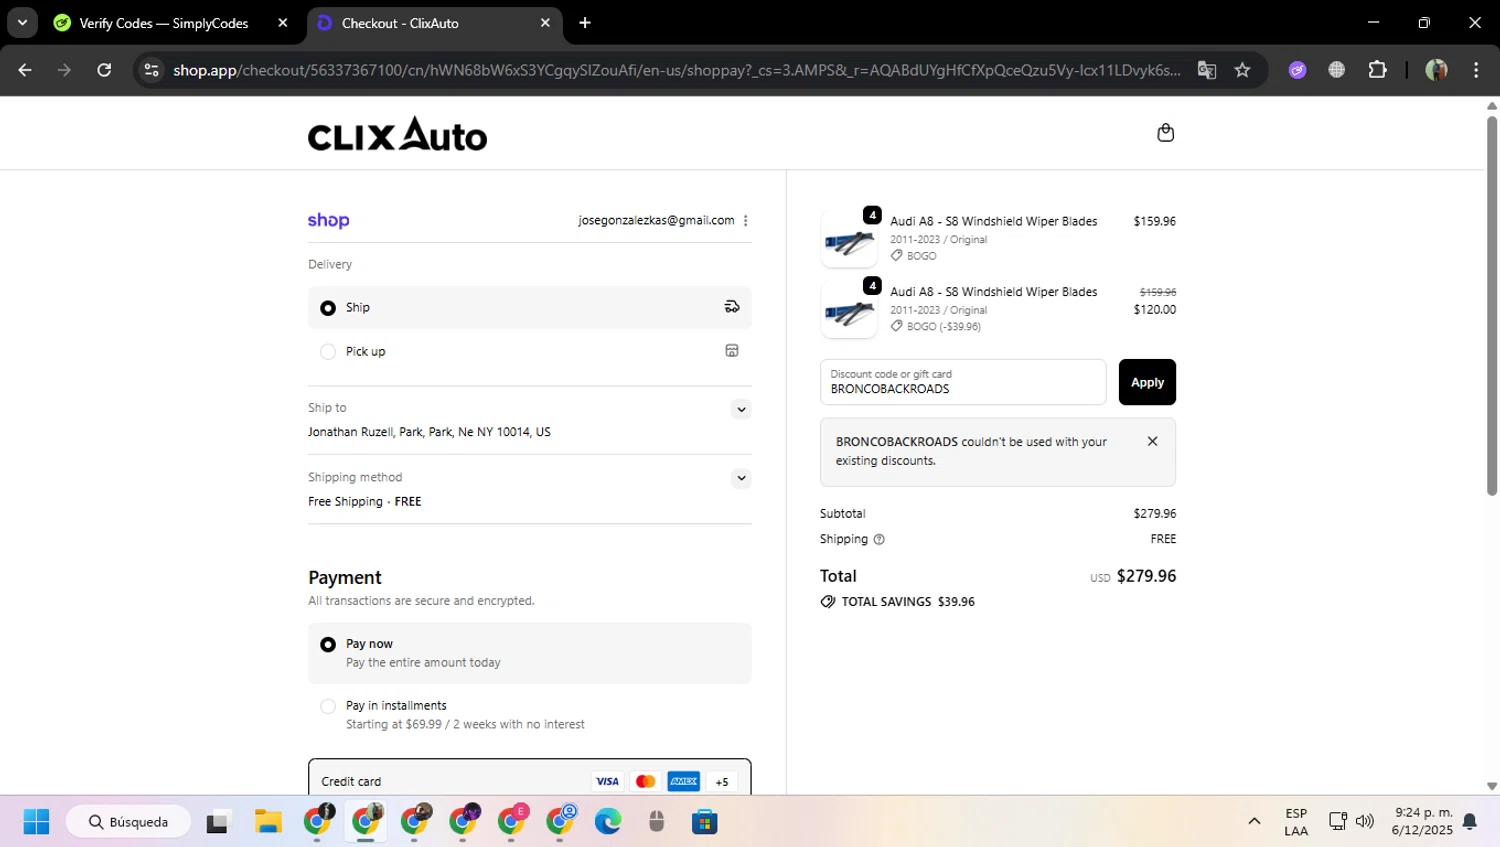The width and height of the screenshot is (1500, 847).
Task: Go back using the browser back arrow
Action: tap(25, 70)
